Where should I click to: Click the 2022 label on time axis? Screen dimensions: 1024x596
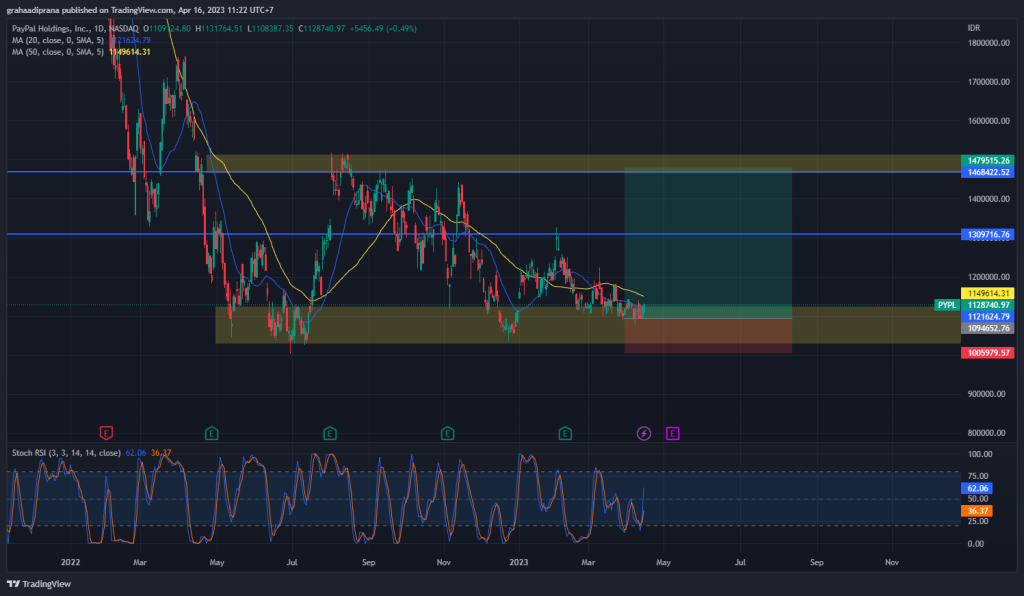71,563
